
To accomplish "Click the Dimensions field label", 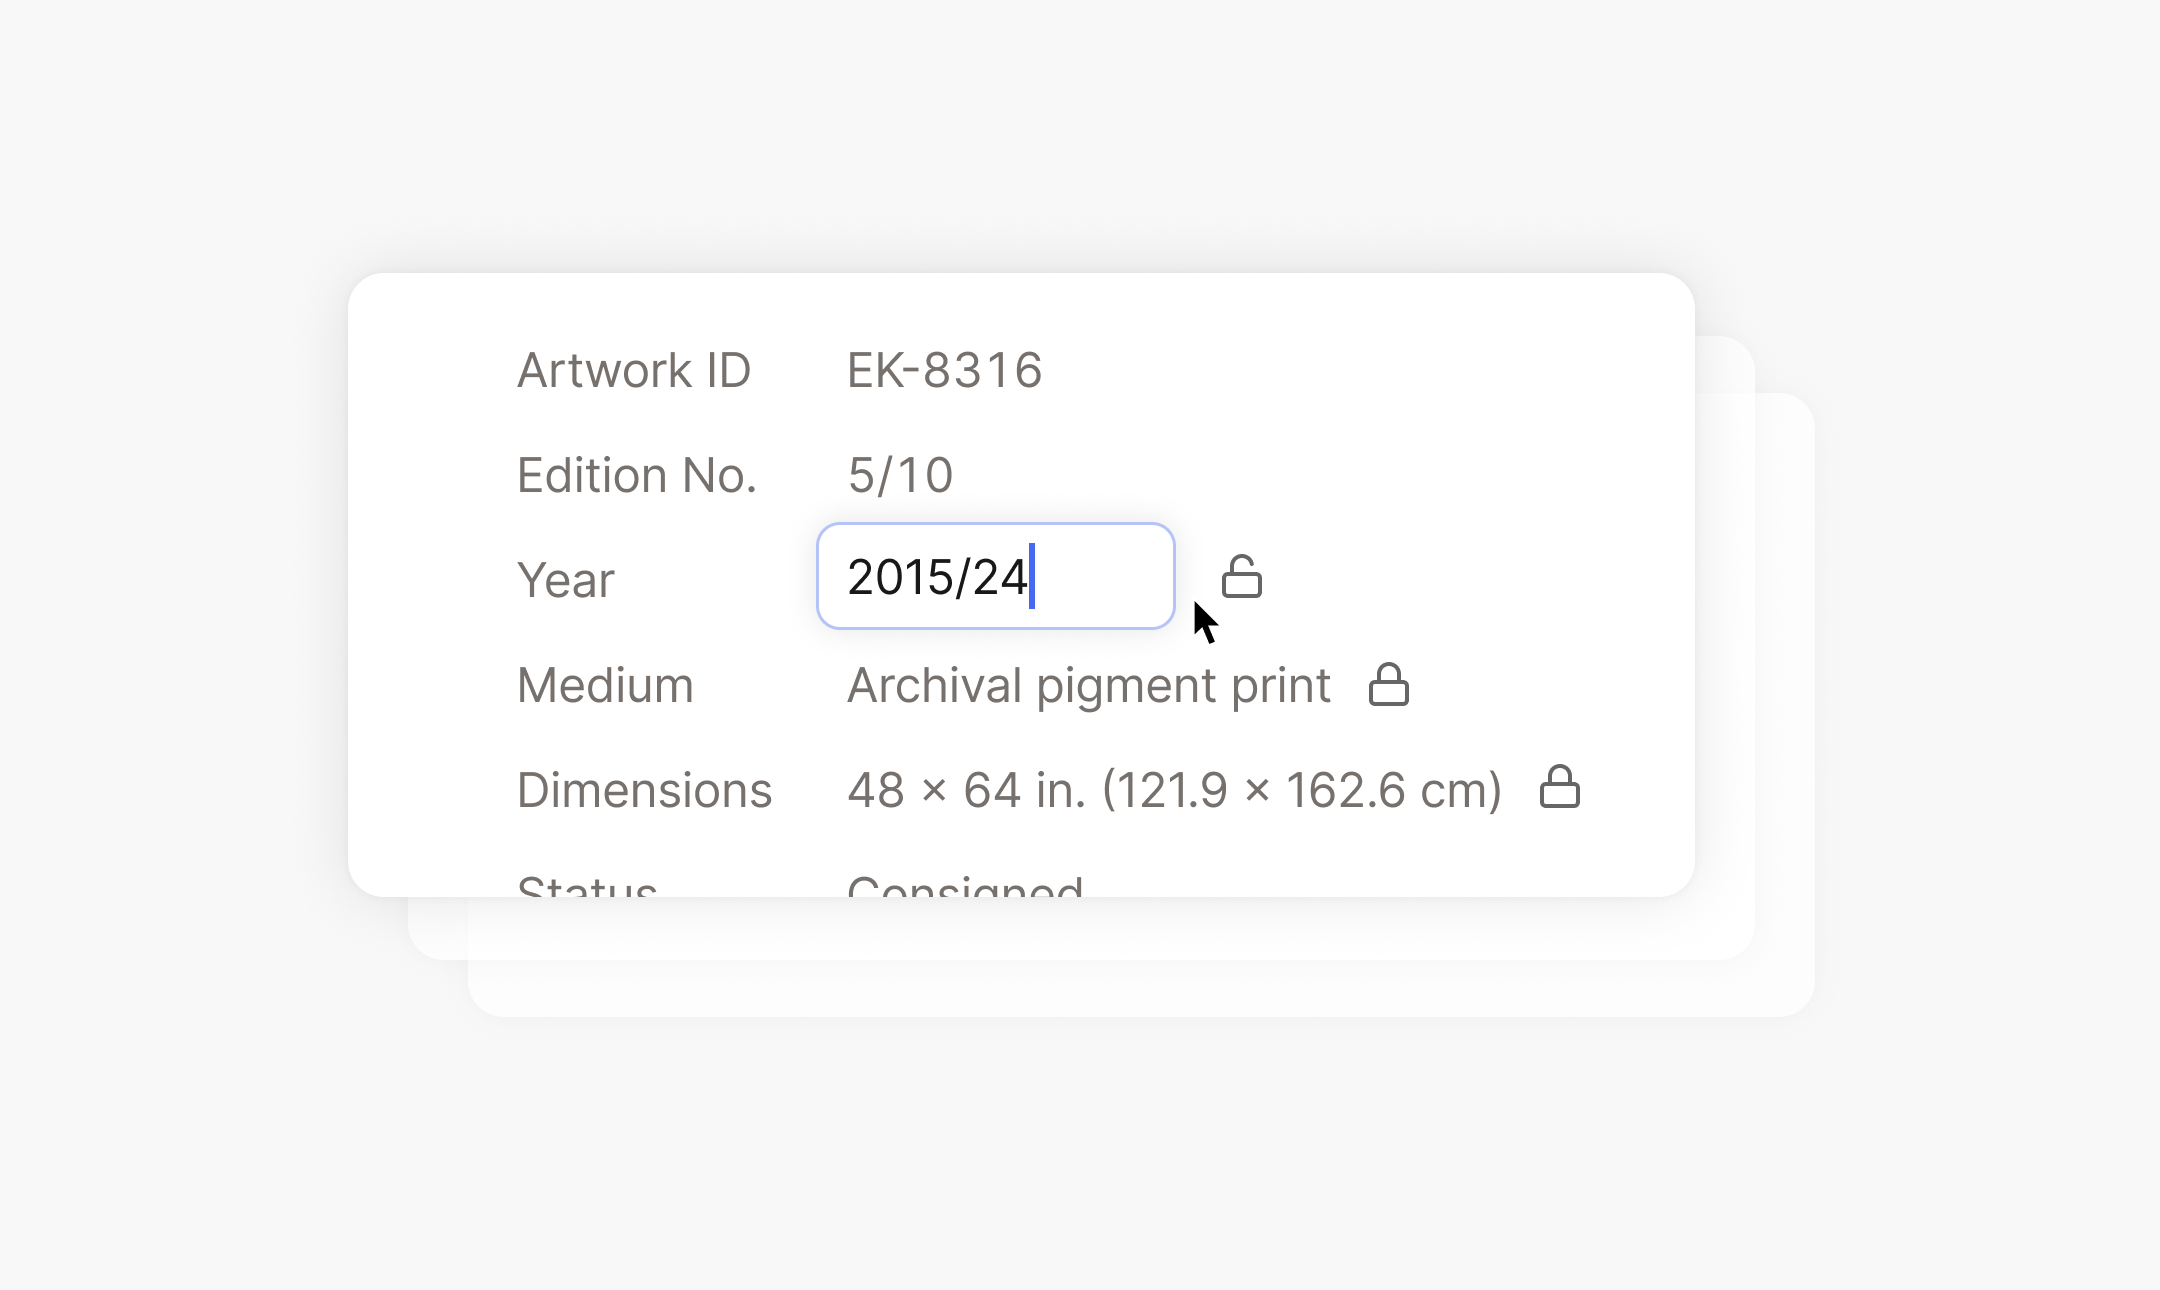I will [645, 790].
